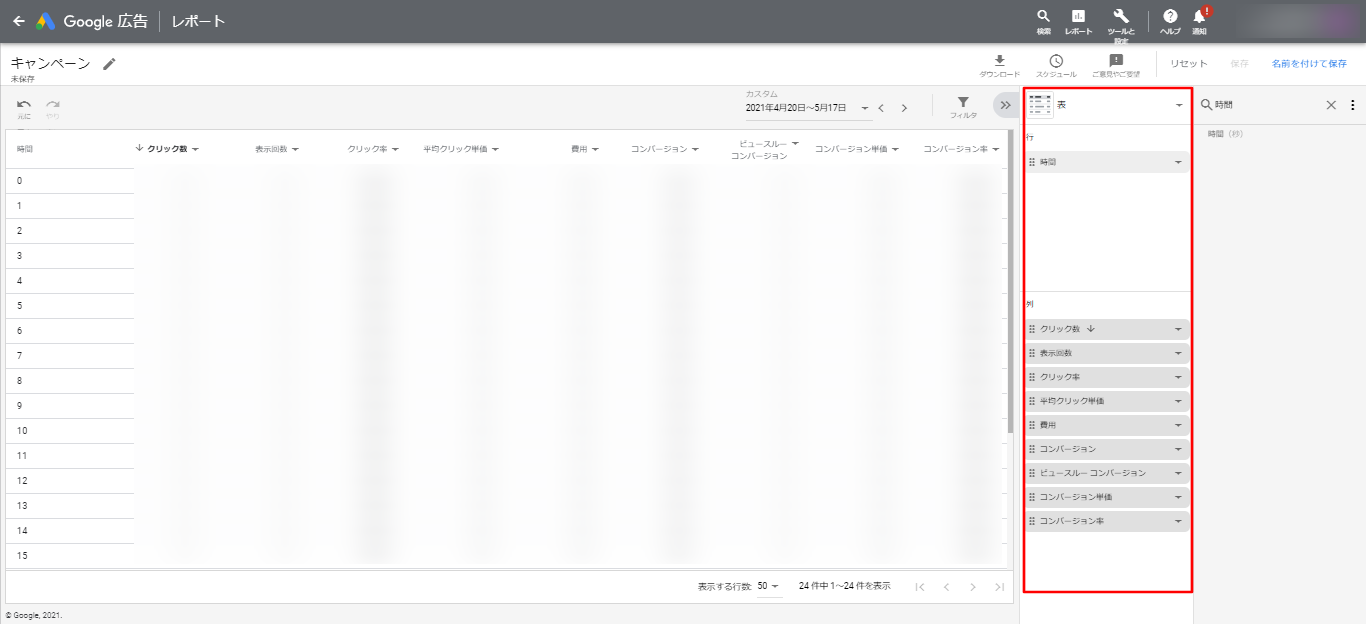The image size is (1366, 624).
Task: Open the Help icon
Action: [x=1170, y=21]
